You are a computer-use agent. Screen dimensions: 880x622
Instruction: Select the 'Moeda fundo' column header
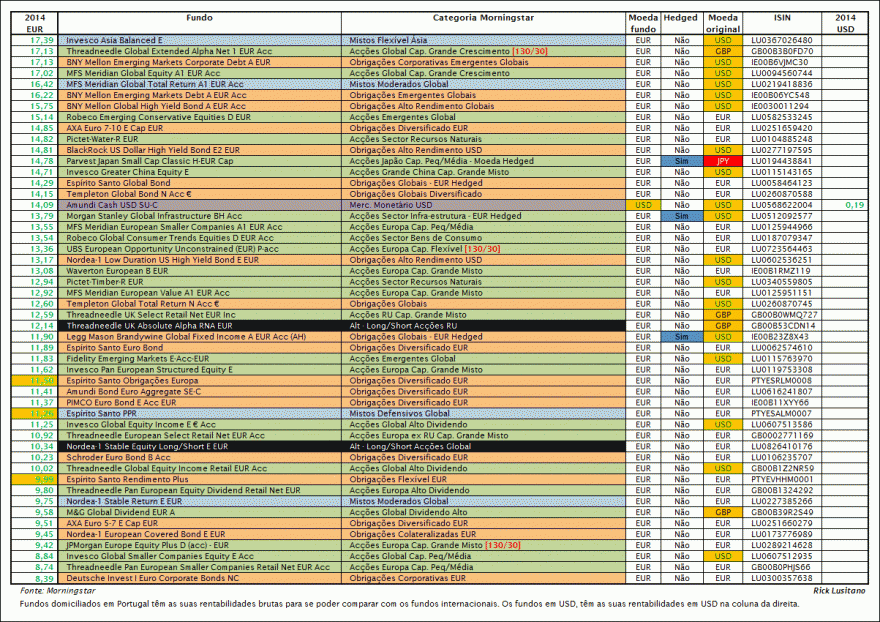click(643, 23)
